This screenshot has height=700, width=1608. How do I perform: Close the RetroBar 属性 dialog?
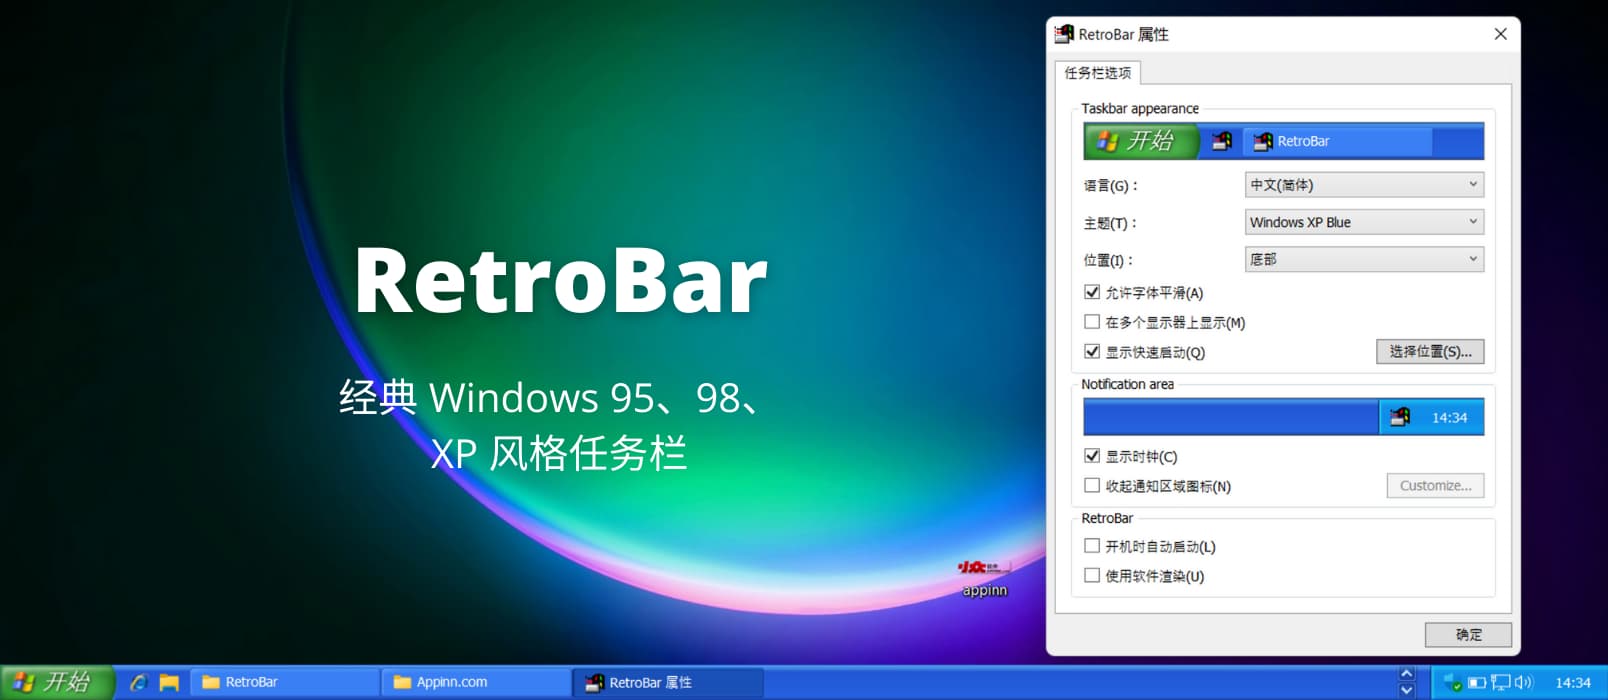coord(1500,34)
